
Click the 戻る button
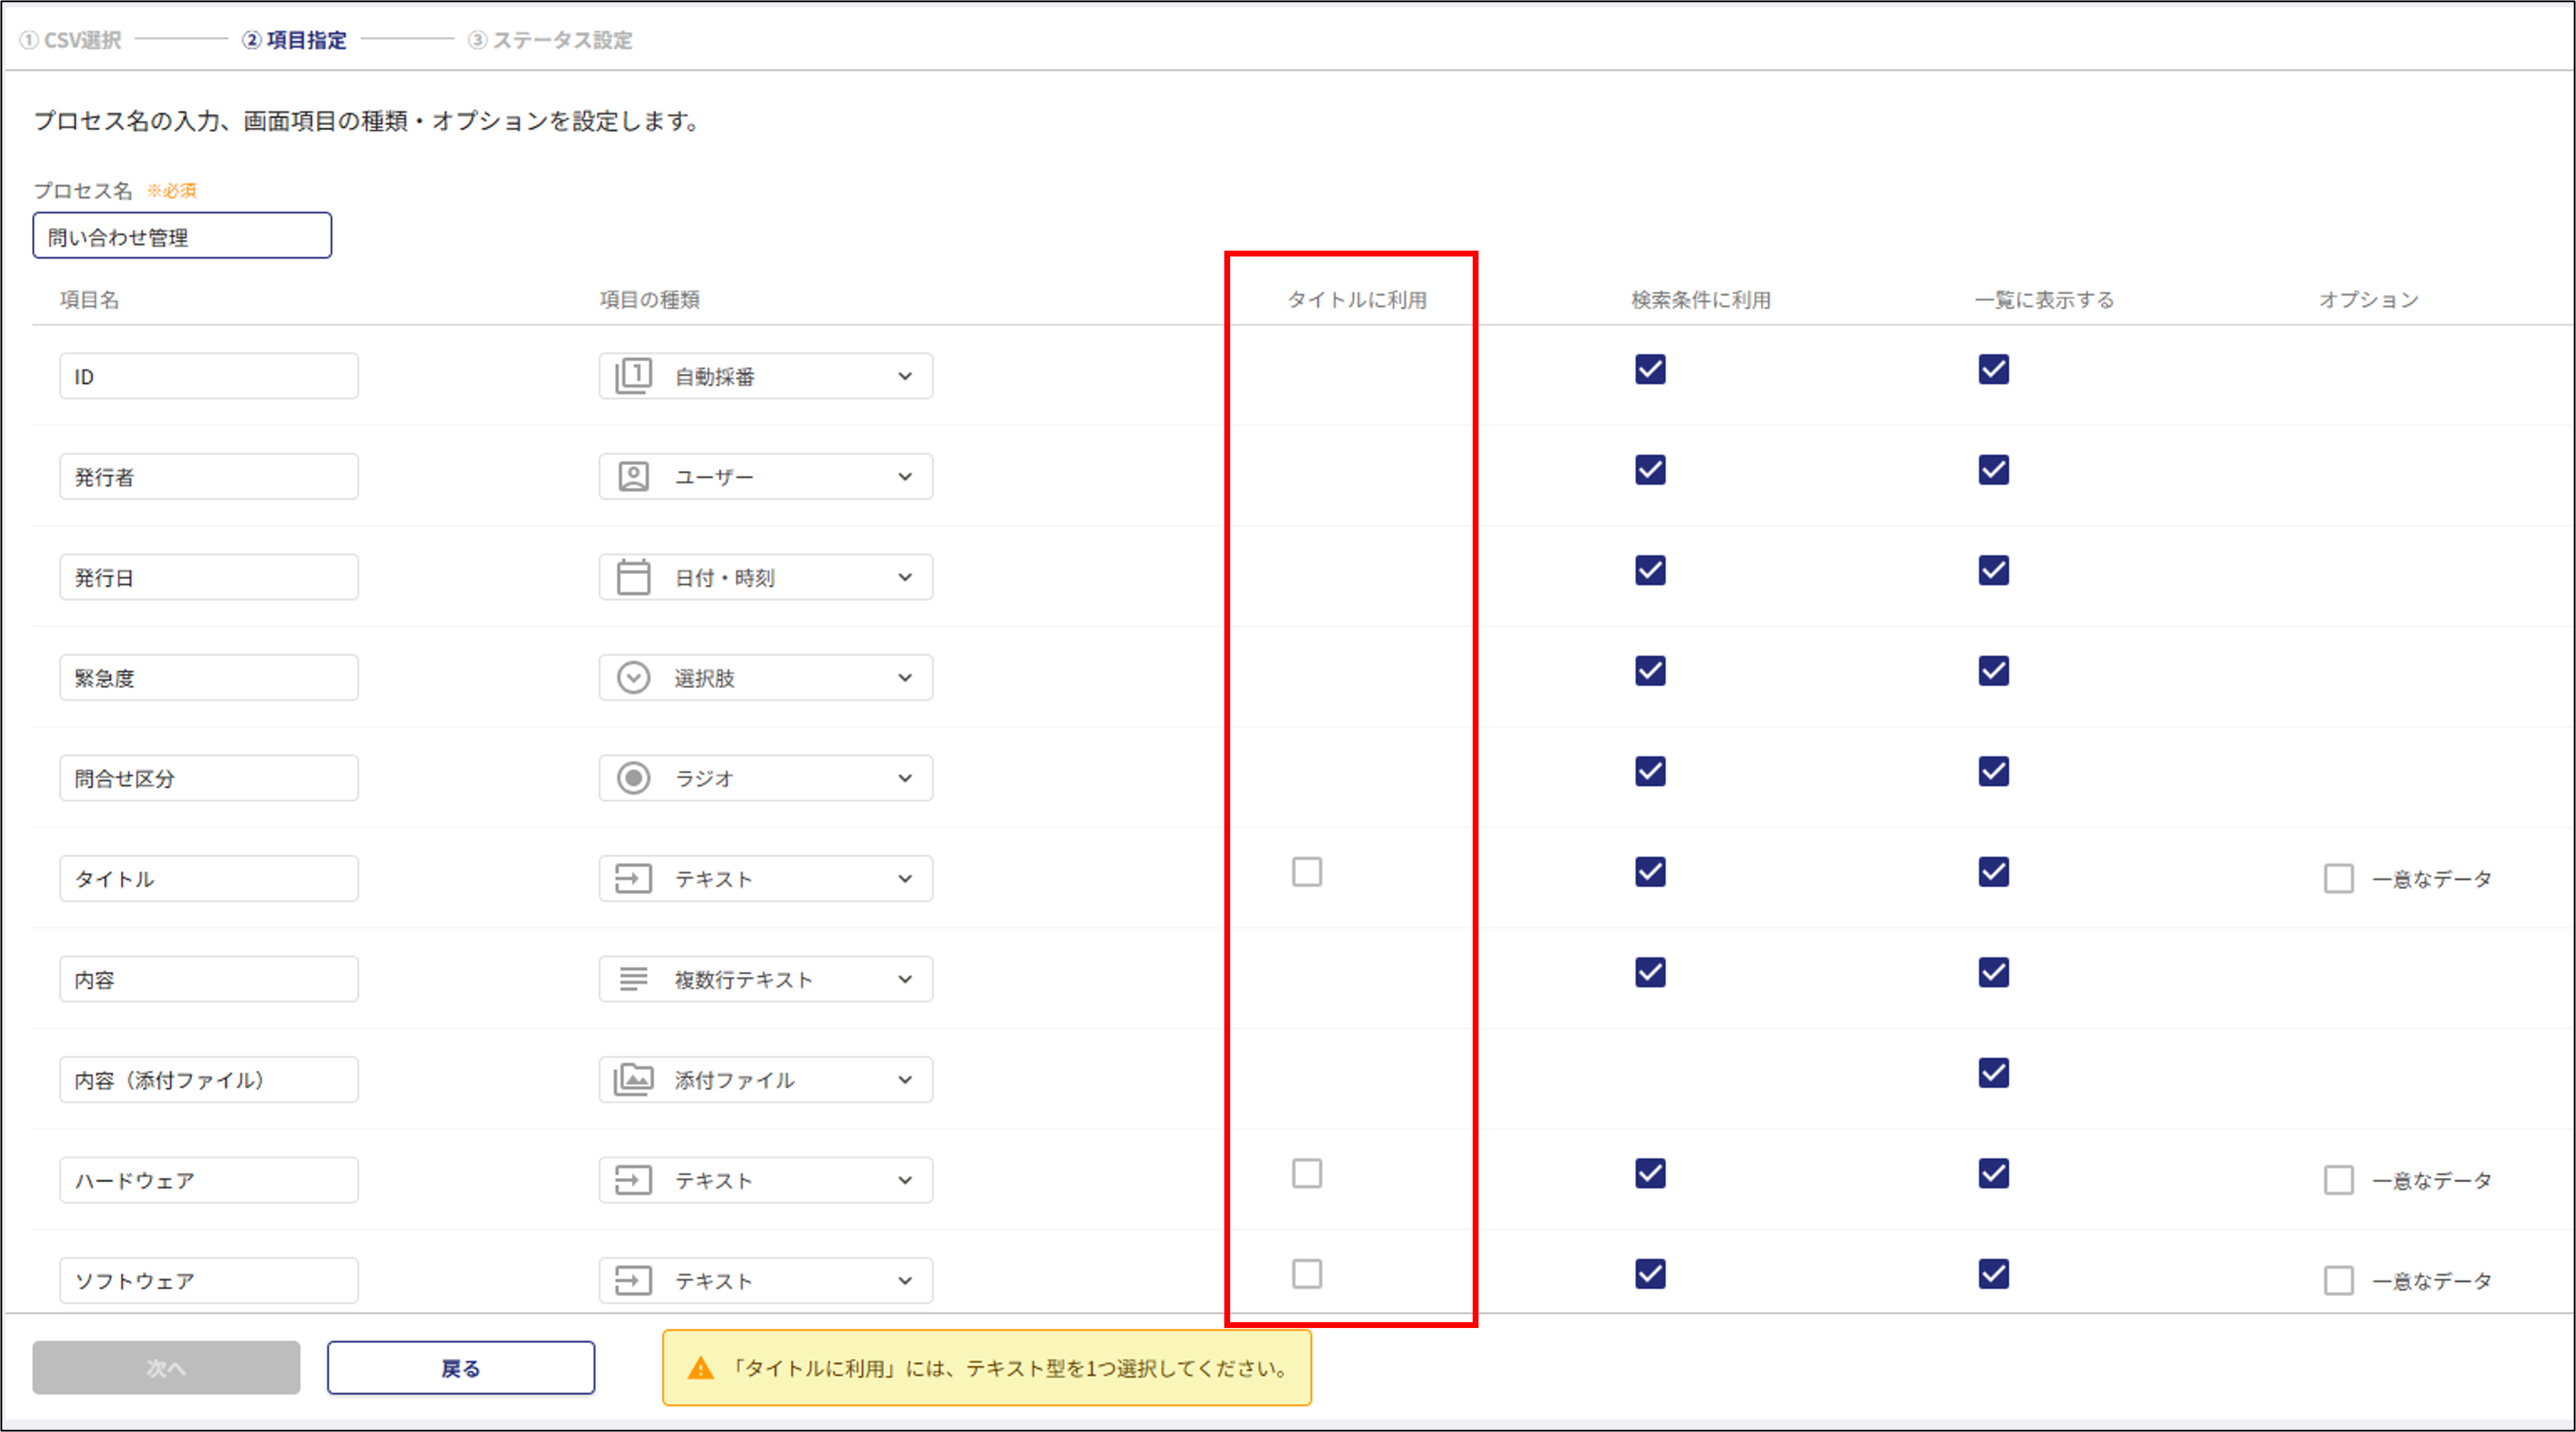click(x=461, y=1368)
